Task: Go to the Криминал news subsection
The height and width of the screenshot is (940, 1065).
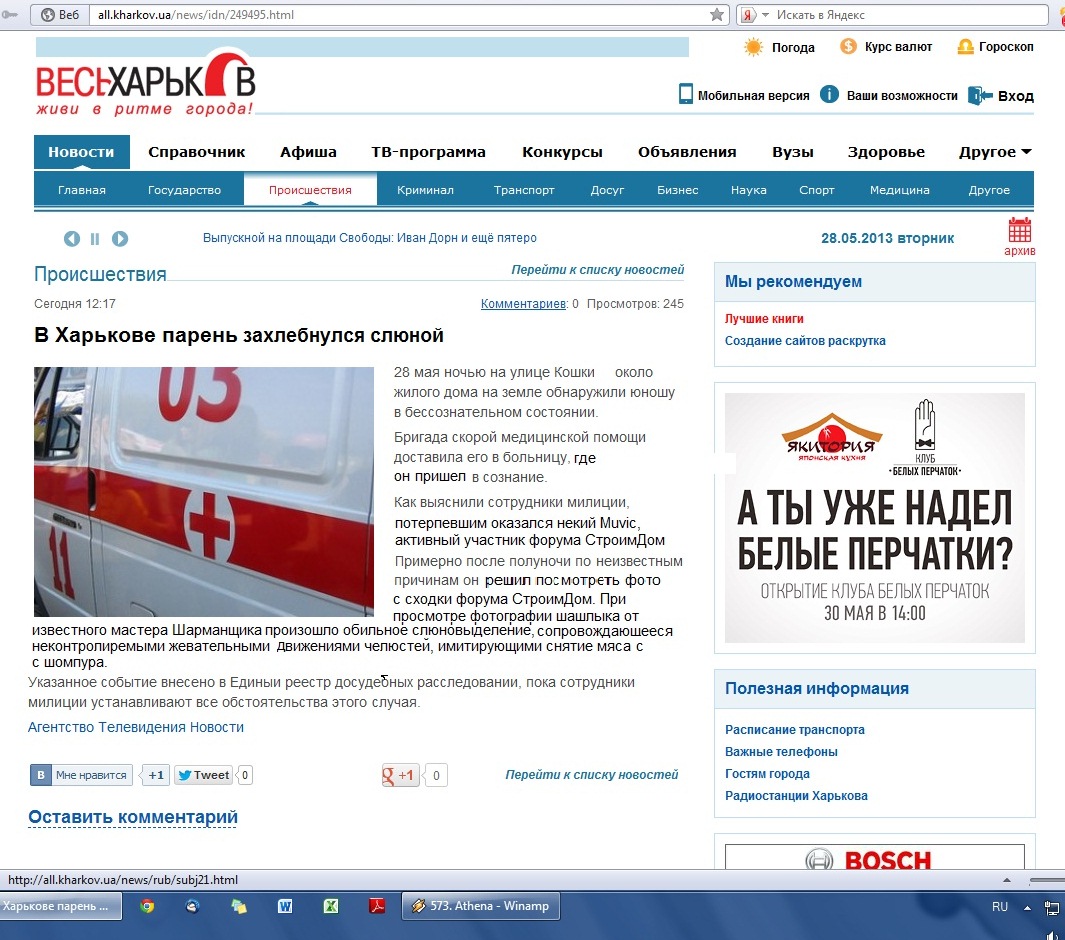Action: 425,190
